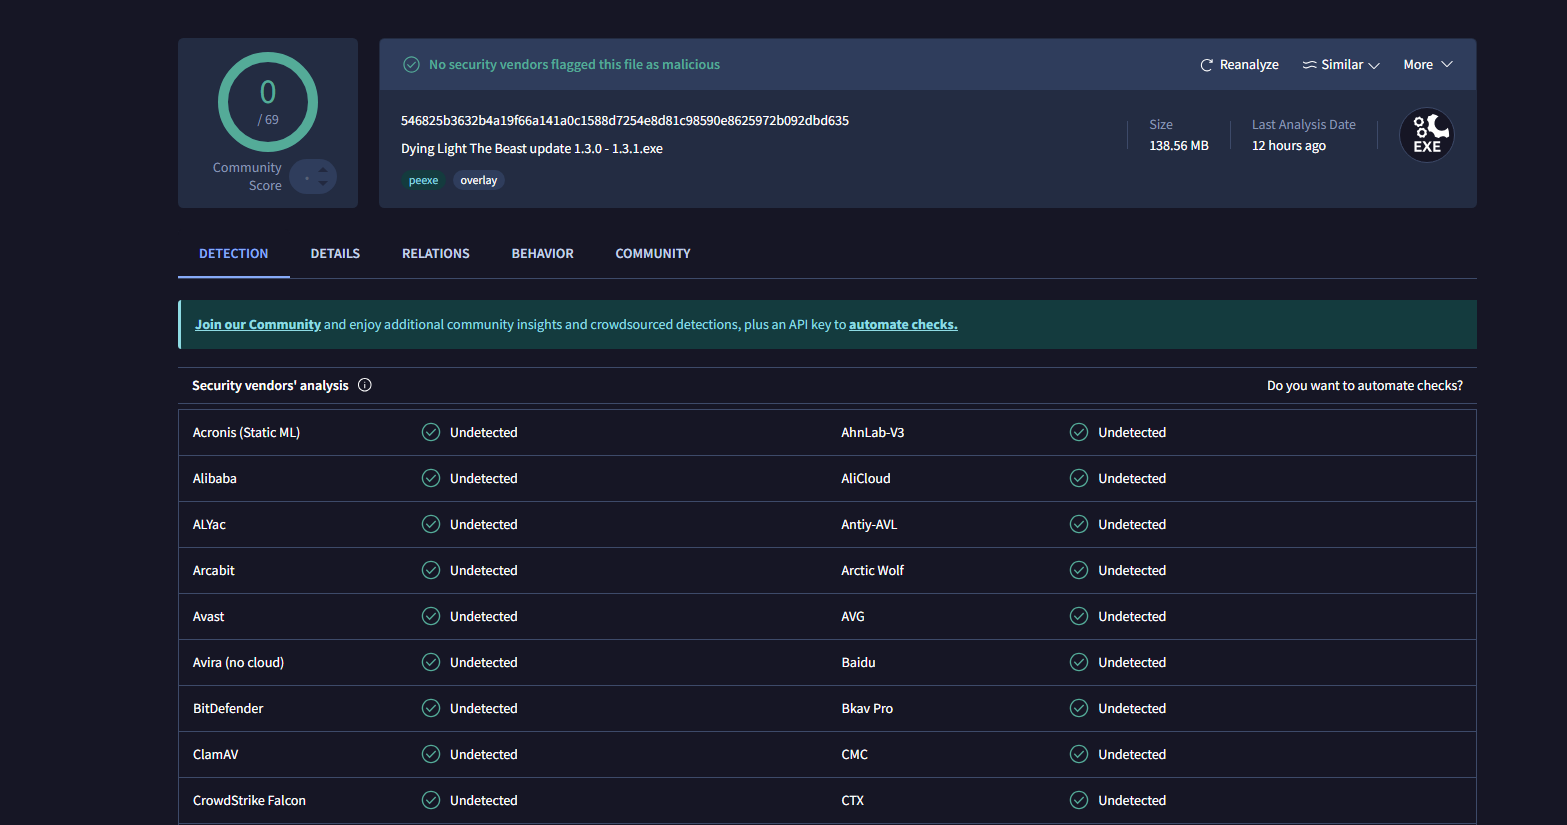Image resolution: width=1567 pixels, height=825 pixels.
Task: Switch to the Details tab
Action: click(x=335, y=254)
